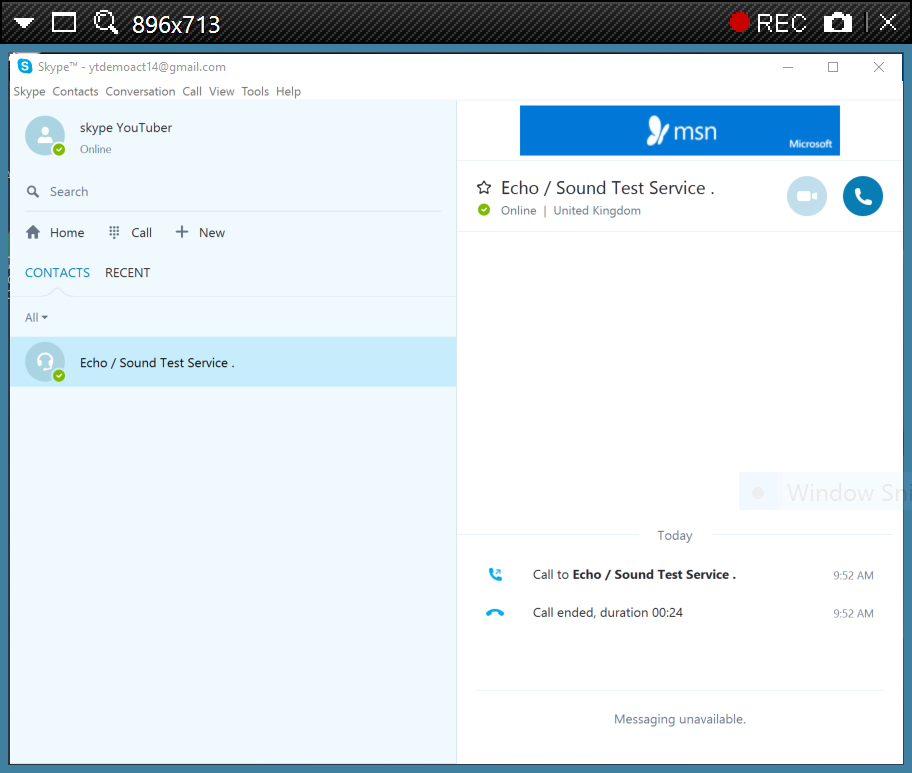This screenshot has width=912, height=773.
Task: Open the dial pad grid icon beside Call
Action: pyautogui.click(x=114, y=232)
